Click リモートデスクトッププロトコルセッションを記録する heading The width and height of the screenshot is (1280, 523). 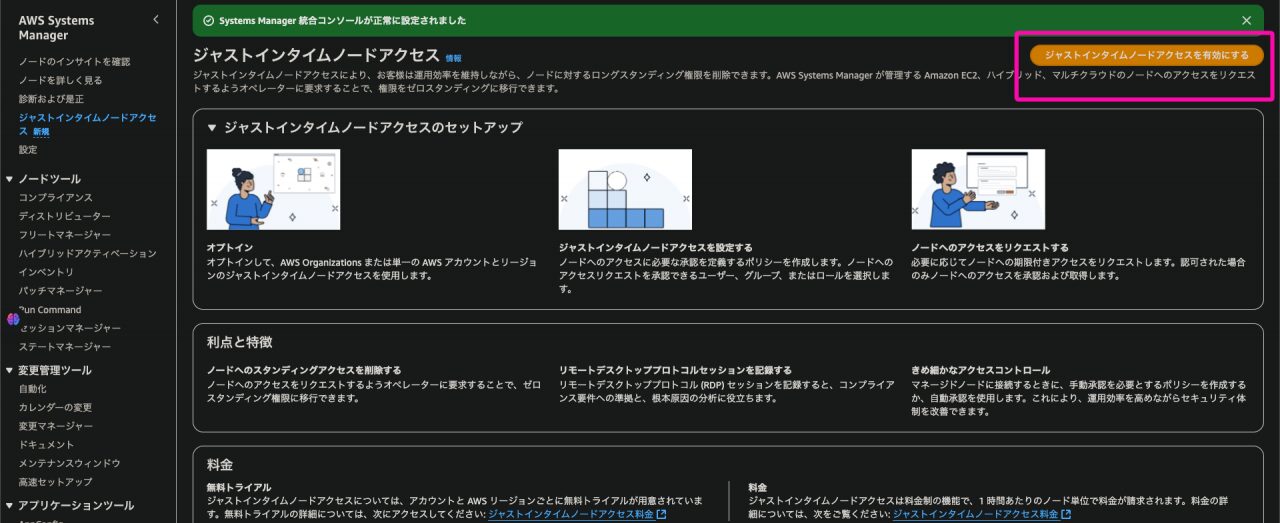[676, 370]
